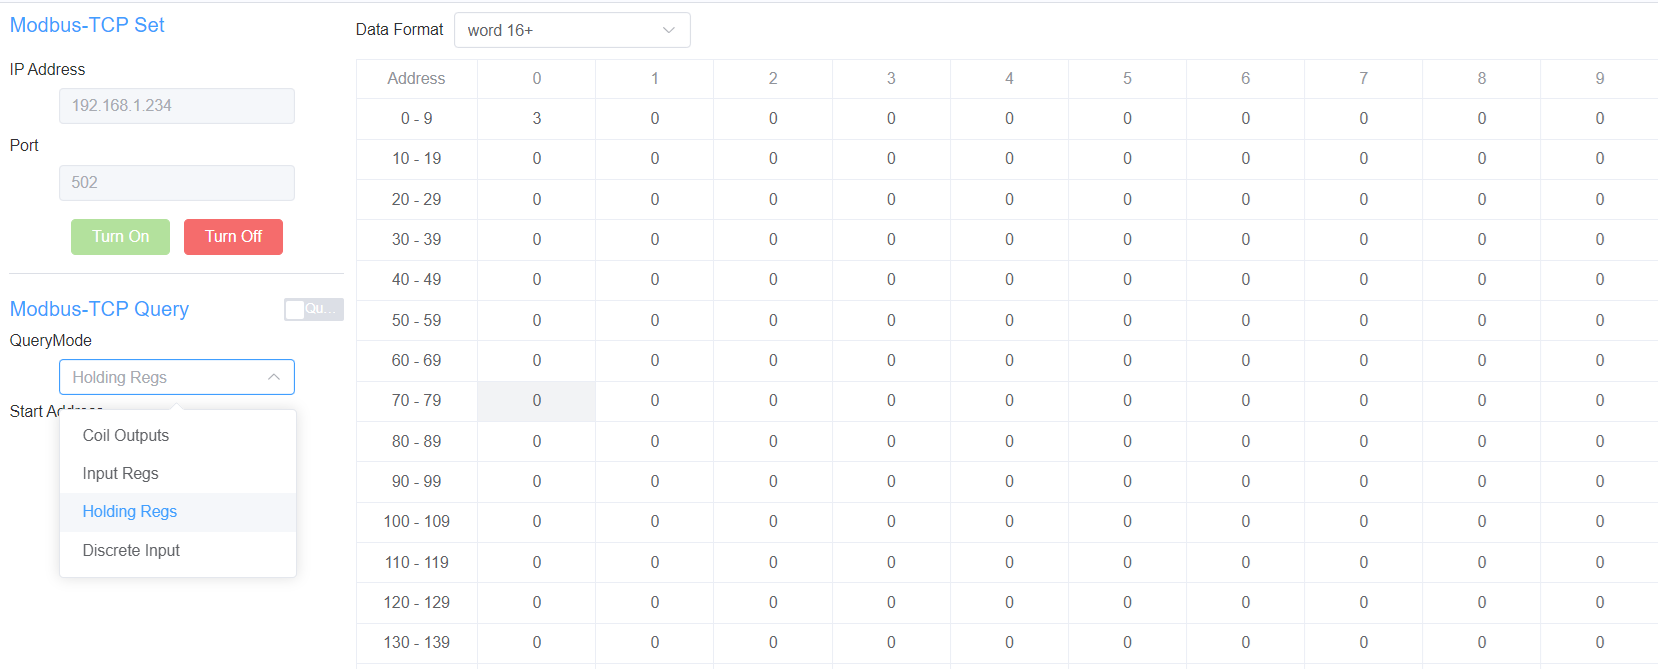Choose Input Regs option
This screenshot has height=669, width=1658.
tap(121, 473)
